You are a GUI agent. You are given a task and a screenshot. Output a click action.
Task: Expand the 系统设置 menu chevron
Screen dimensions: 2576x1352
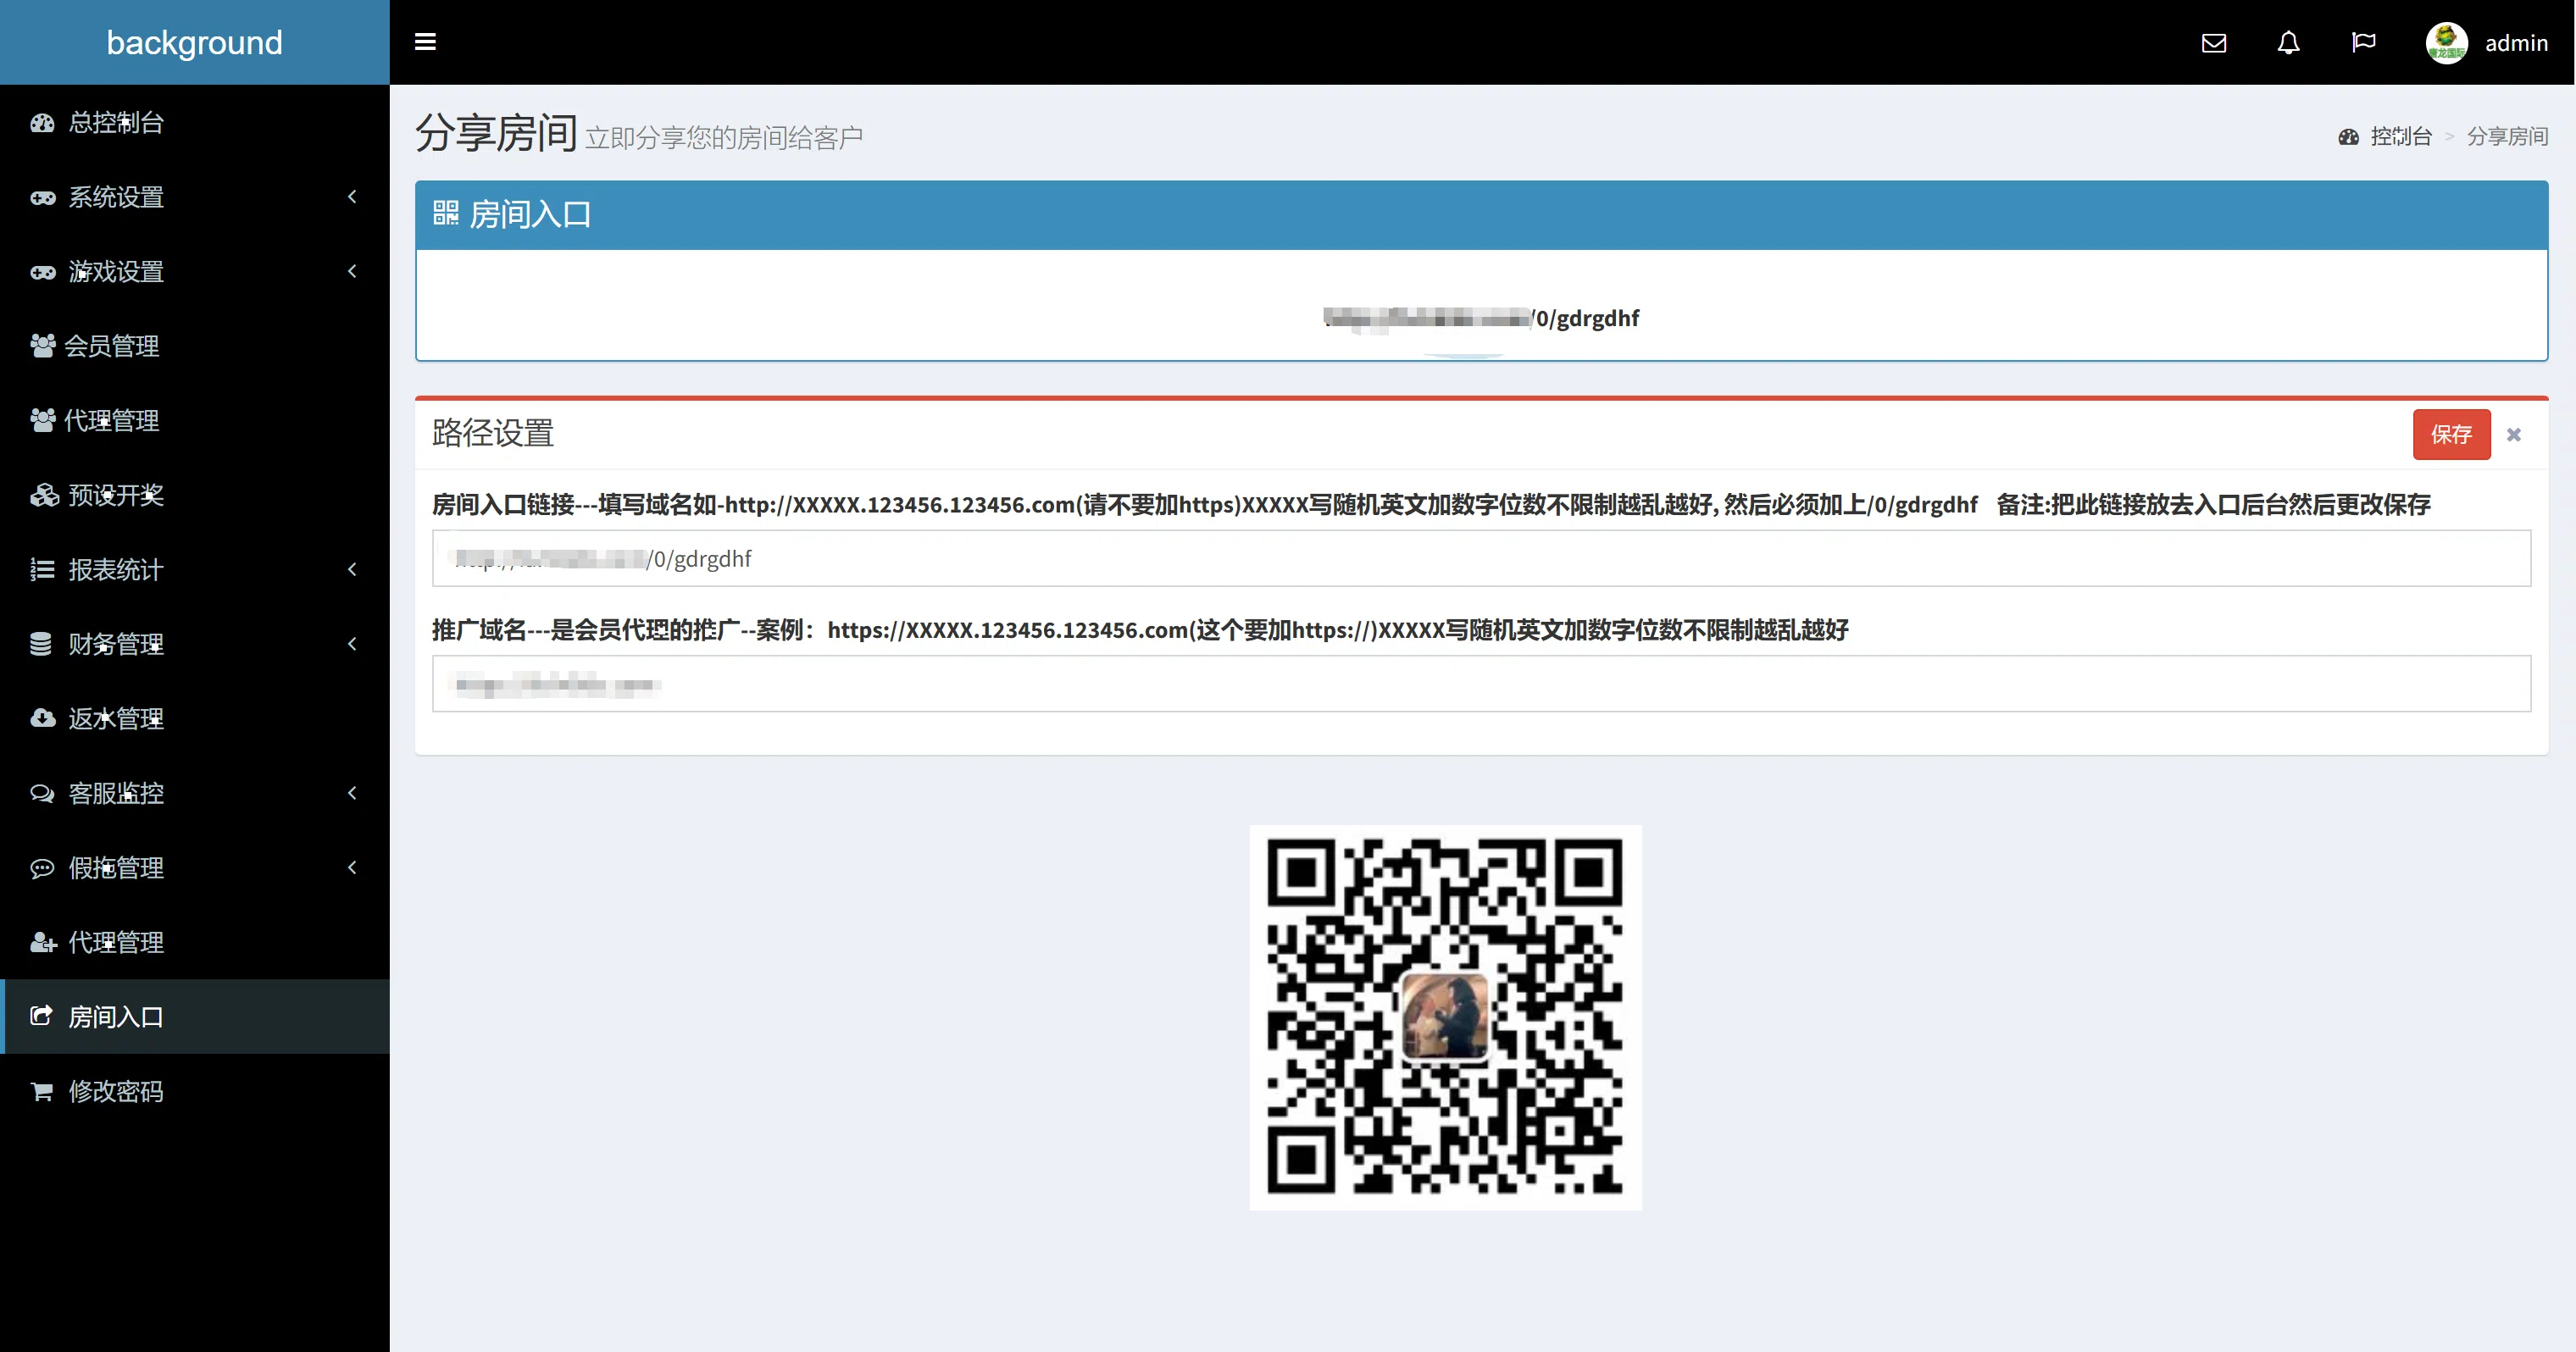(x=352, y=197)
